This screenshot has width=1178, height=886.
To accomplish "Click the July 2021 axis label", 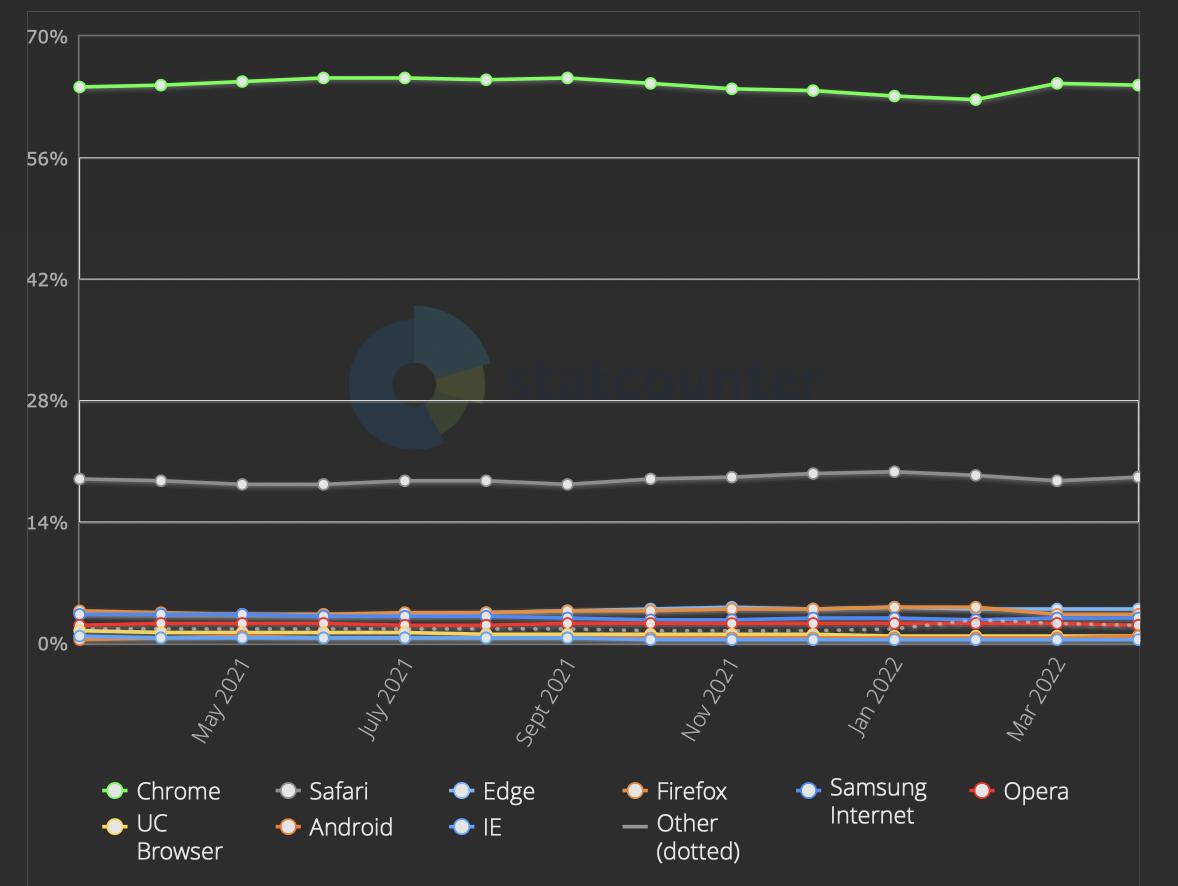I will click(x=385, y=701).
